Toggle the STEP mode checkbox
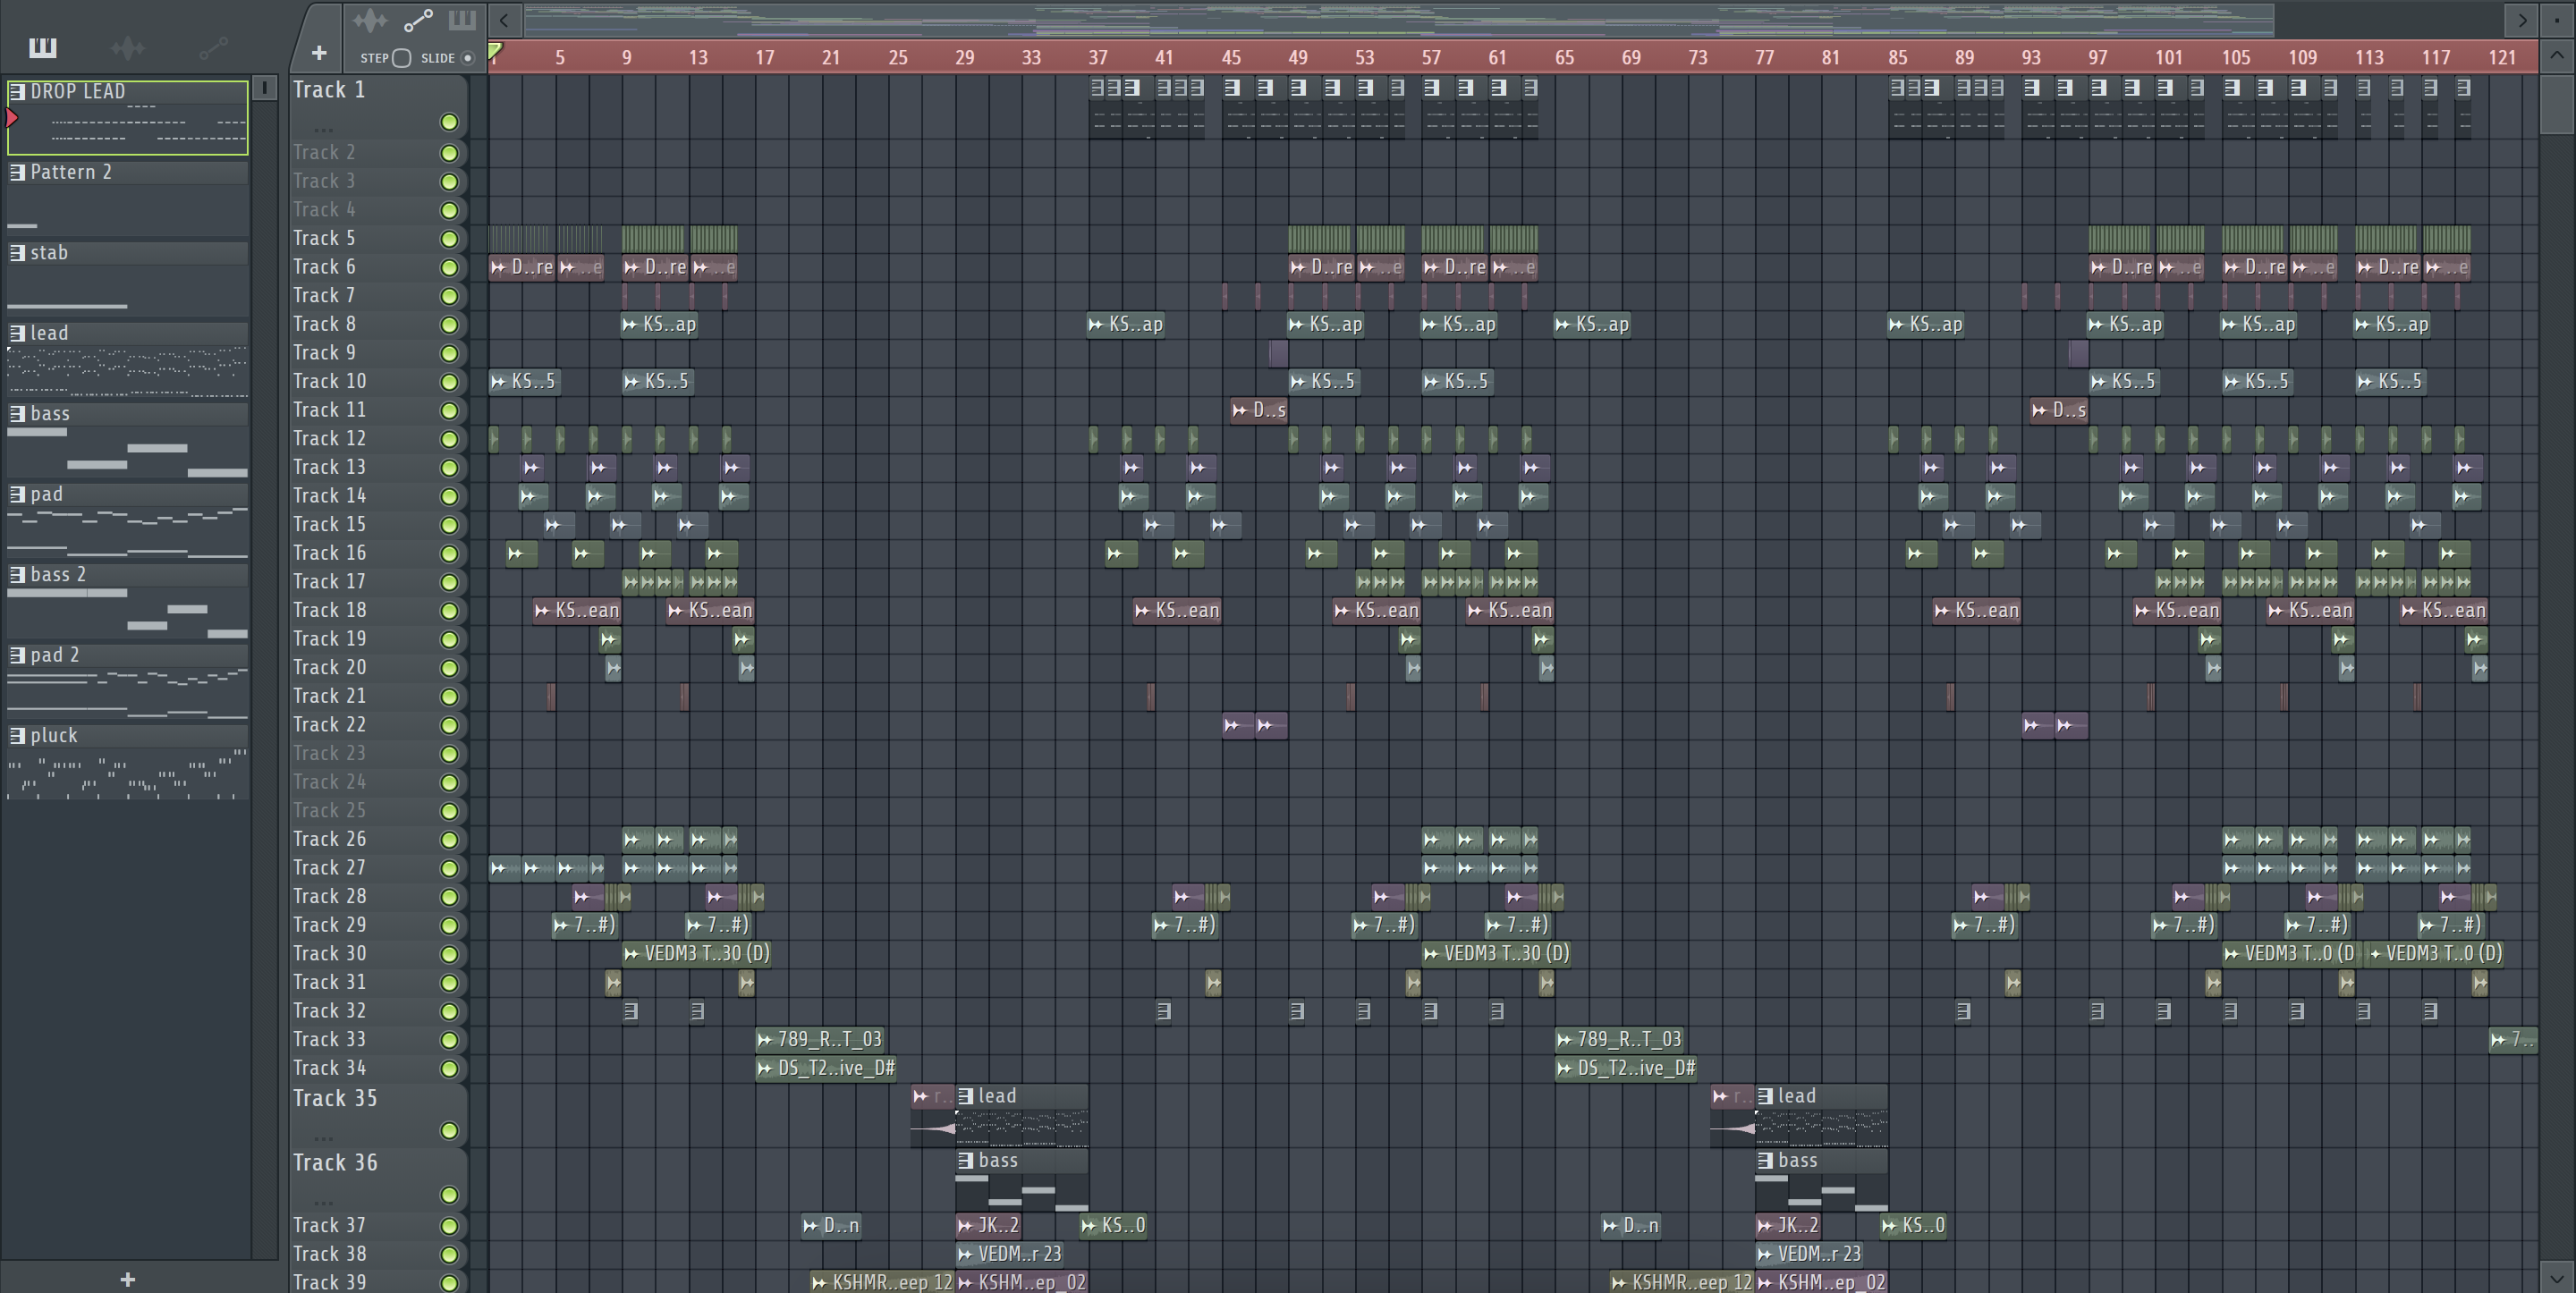This screenshot has height=1293, width=2576. [402, 58]
